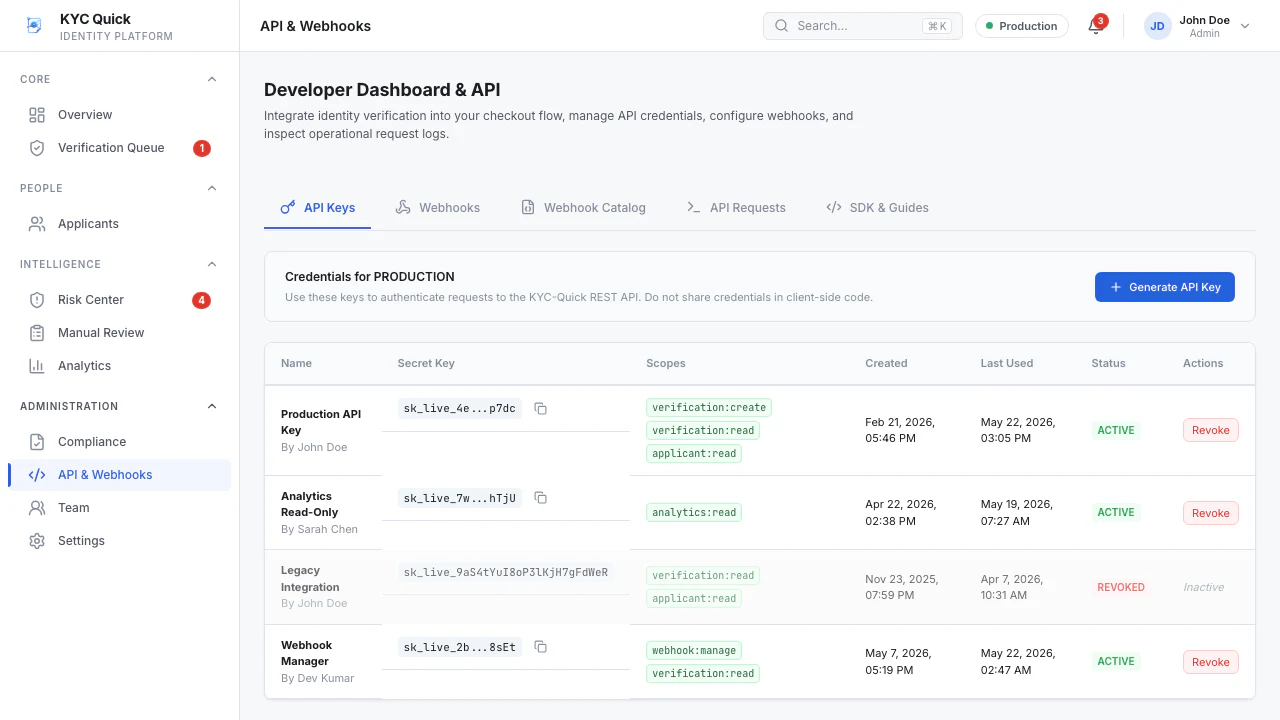Click the analytics:read scope tag
1280x720 pixels.
[x=694, y=513]
